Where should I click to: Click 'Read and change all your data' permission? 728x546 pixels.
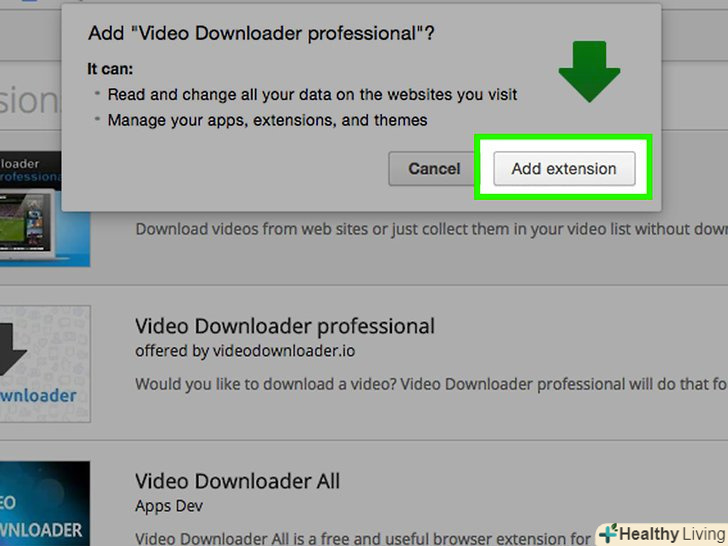[312, 94]
